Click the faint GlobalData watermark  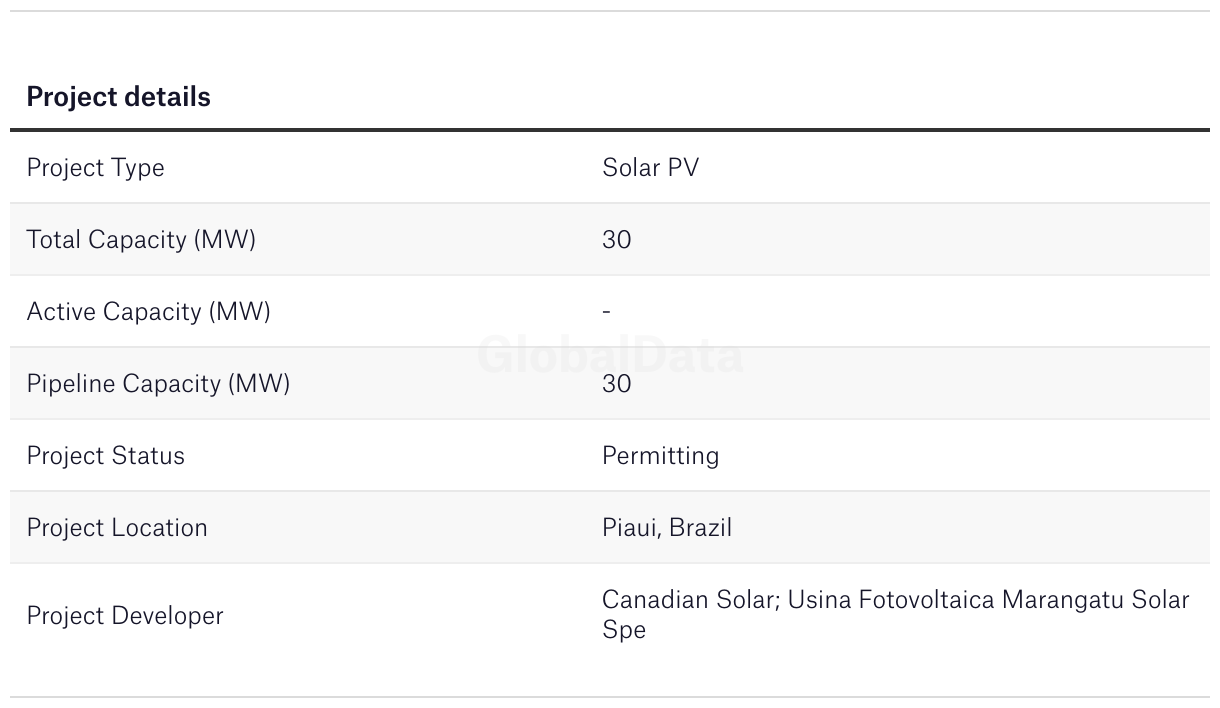(610, 356)
